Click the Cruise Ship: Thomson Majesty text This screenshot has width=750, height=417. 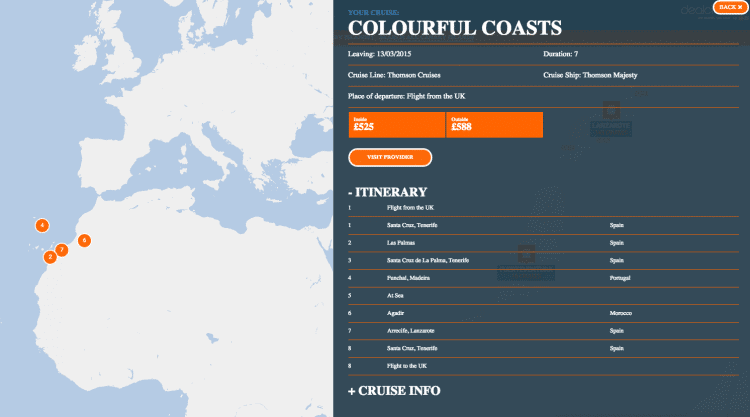590,75
